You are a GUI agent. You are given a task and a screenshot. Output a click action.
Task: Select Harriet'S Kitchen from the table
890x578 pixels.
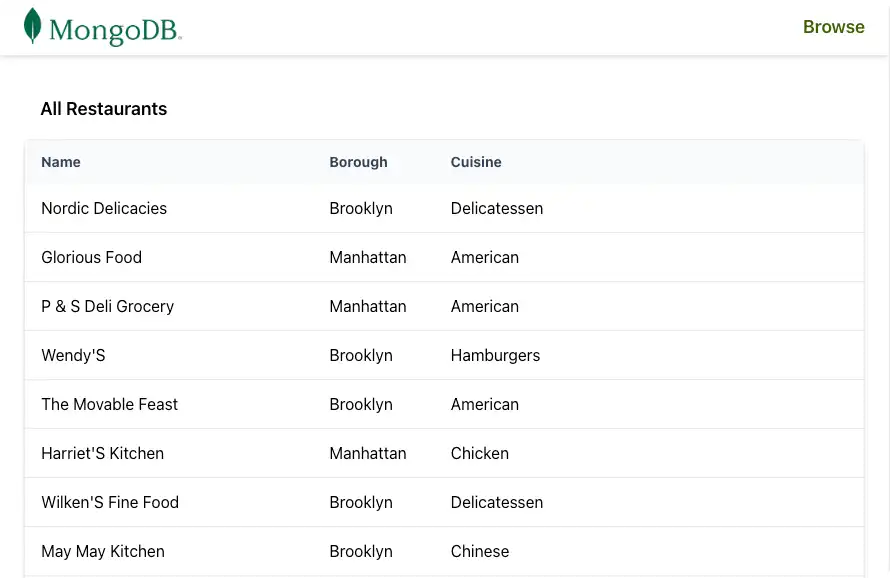[x=102, y=453]
